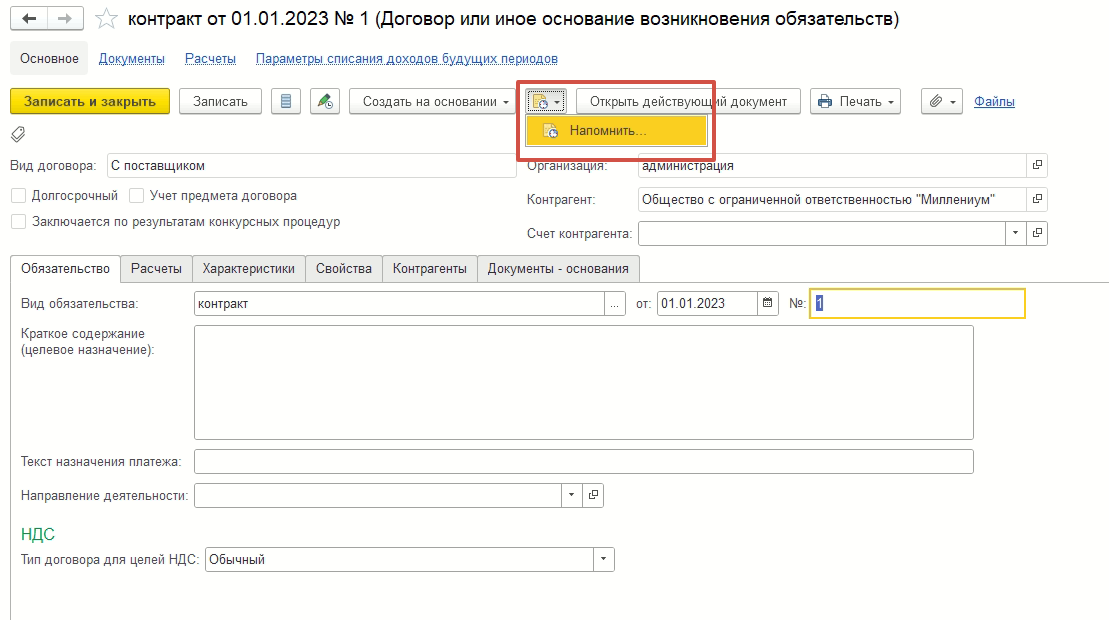Open the reminder icon dropdown button

pyautogui.click(x=545, y=102)
